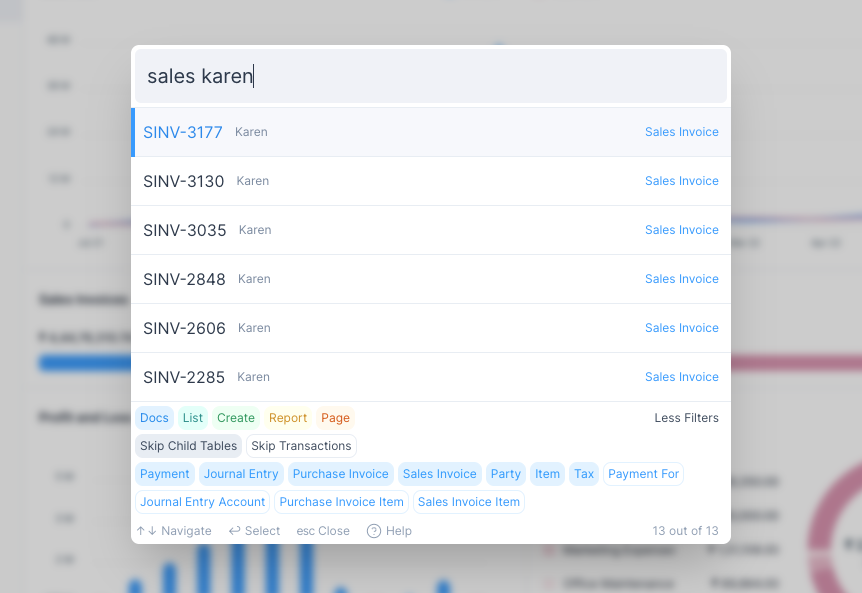This screenshot has height=593, width=862.
Task: Enable Skip Child Tables option
Action: click(189, 446)
